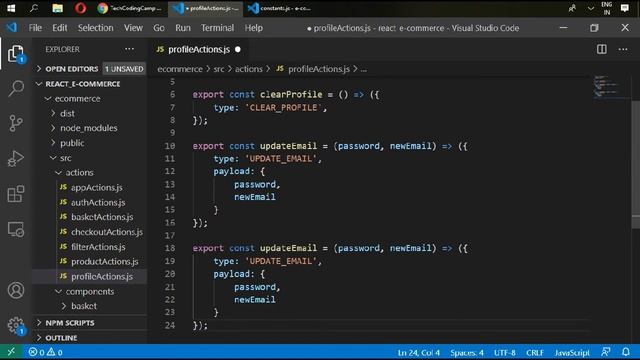Click the feedback icon in status bar
The width and height of the screenshot is (640, 360).
point(606,352)
